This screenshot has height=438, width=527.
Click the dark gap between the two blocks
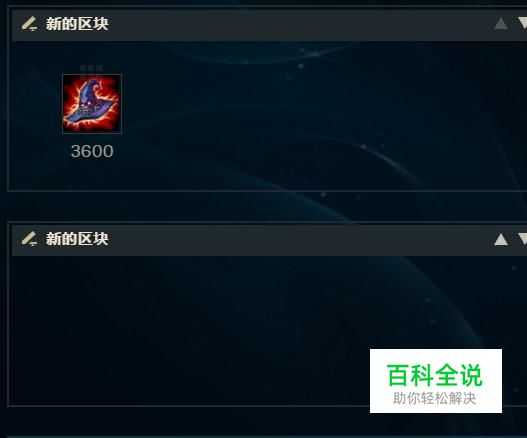click(x=264, y=206)
